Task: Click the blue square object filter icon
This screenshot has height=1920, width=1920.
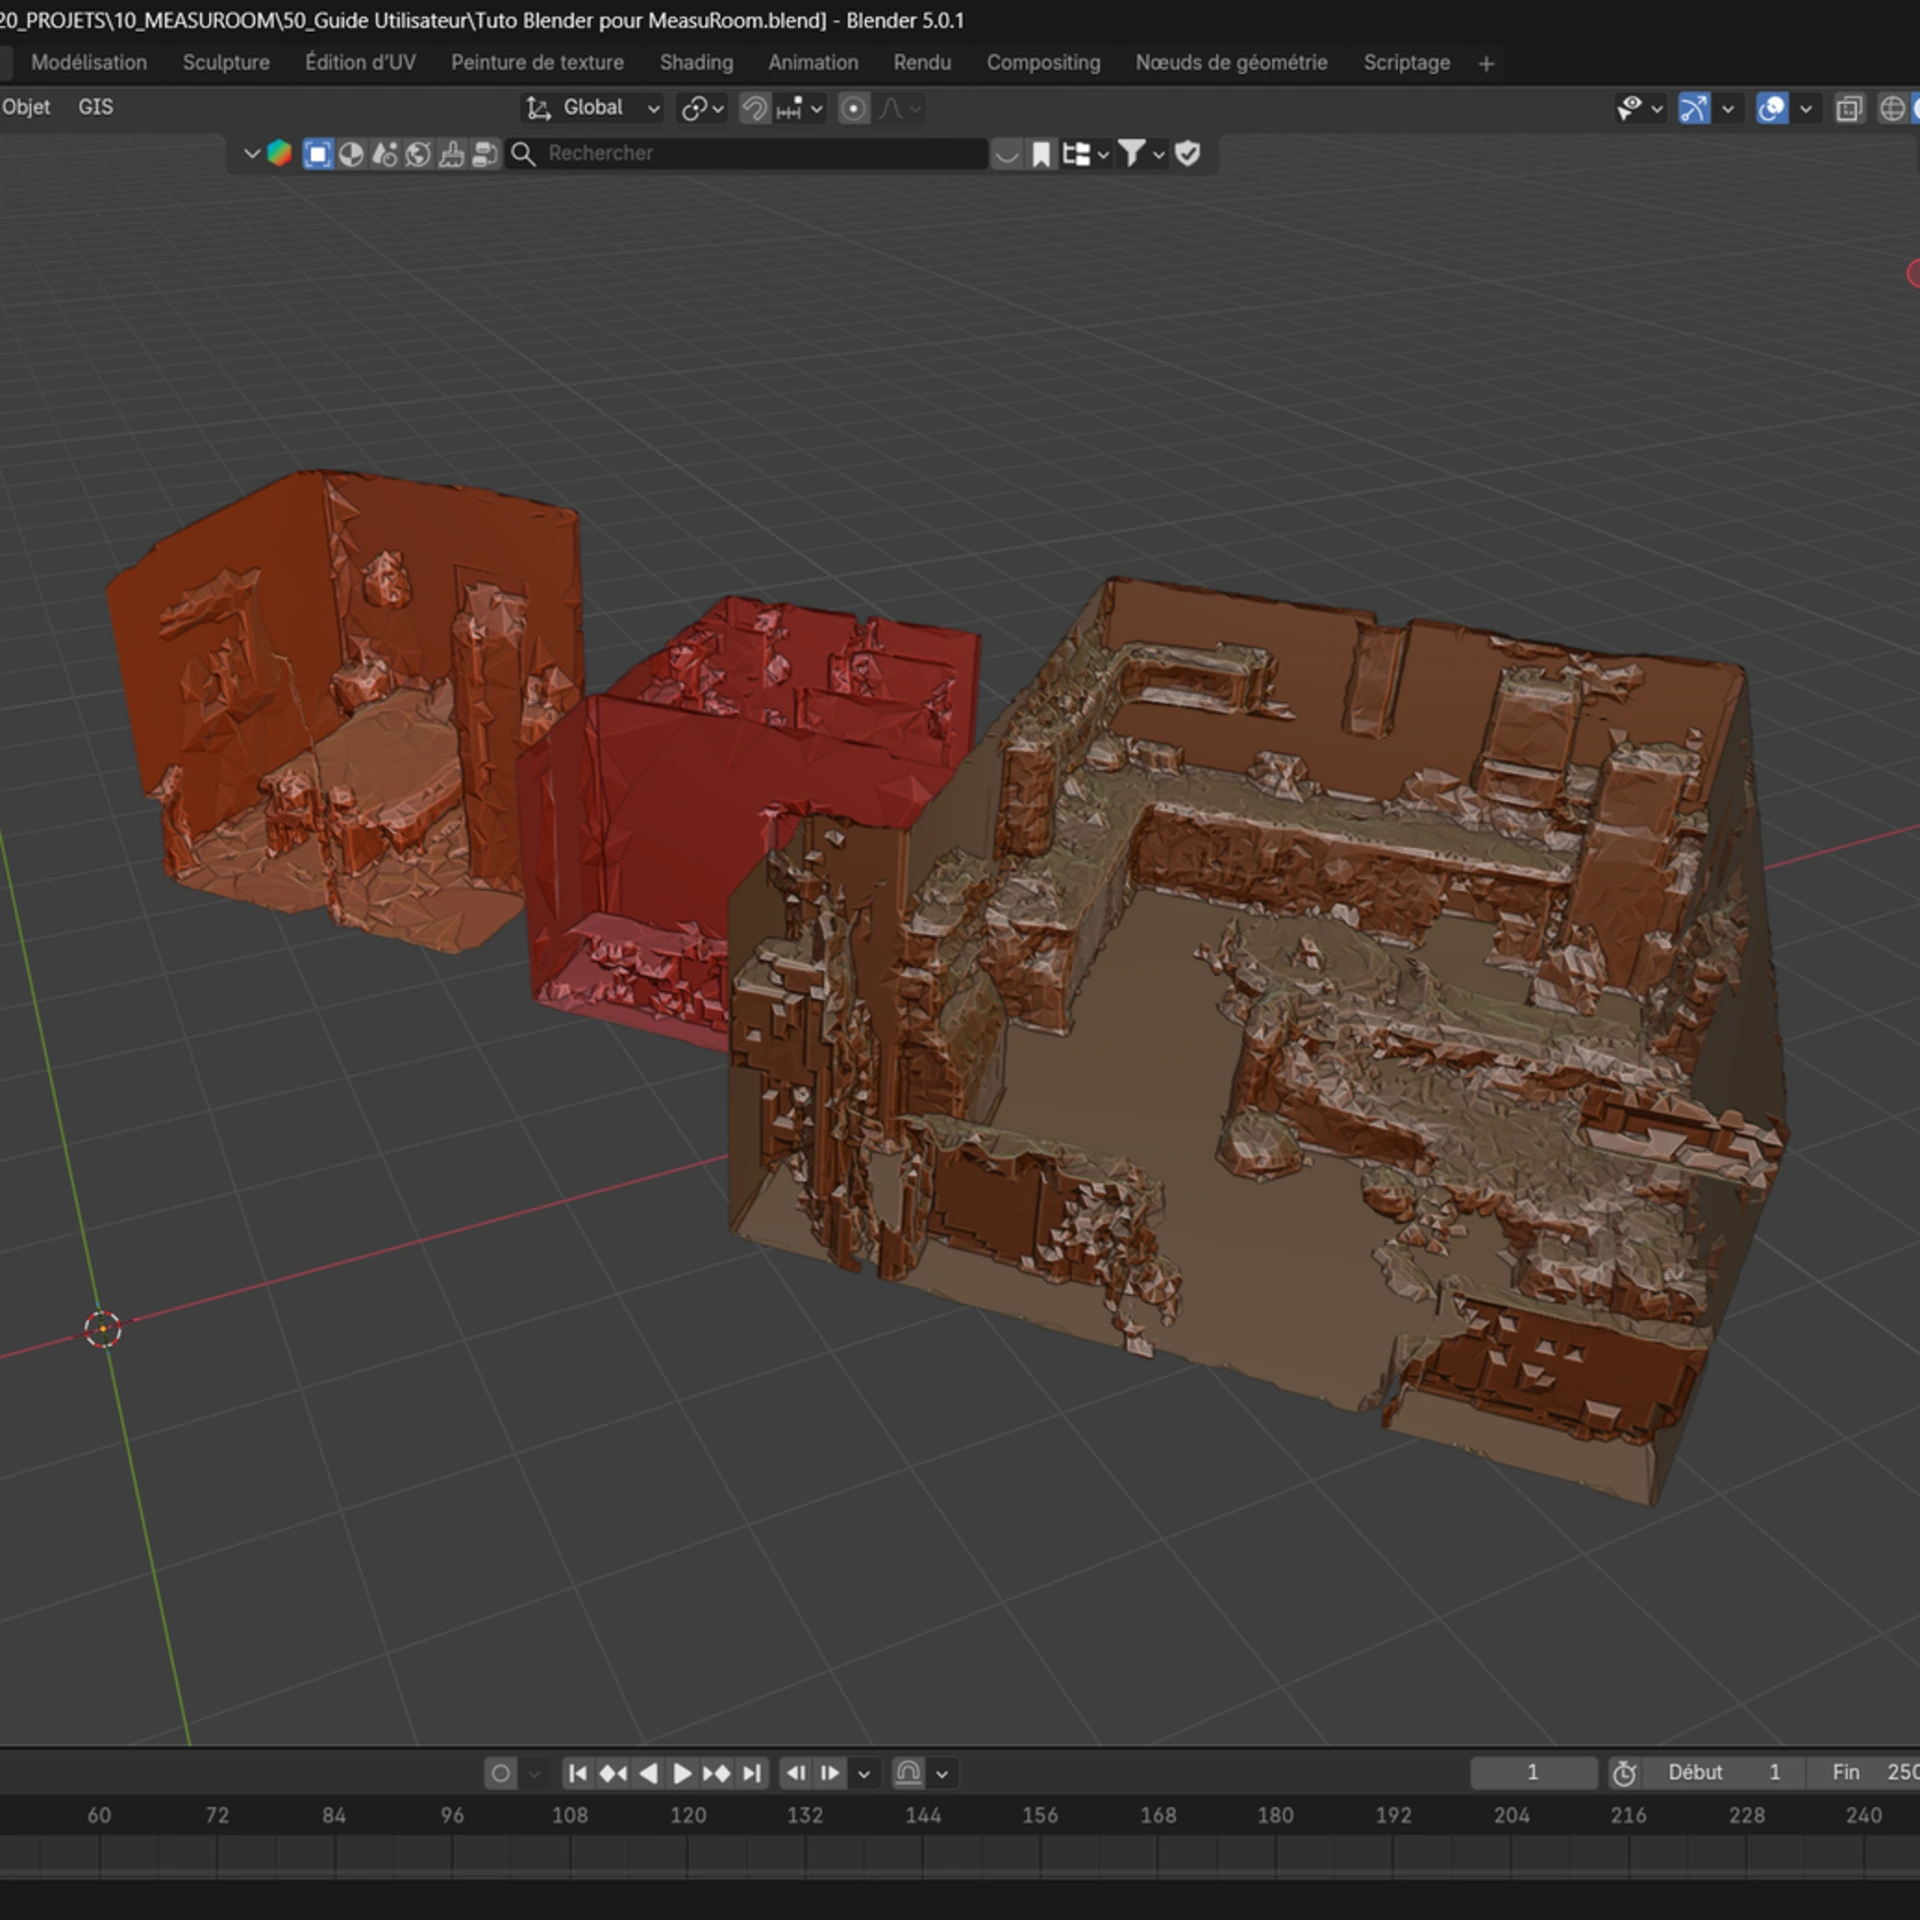Action: pyautogui.click(x=317, y=154)
